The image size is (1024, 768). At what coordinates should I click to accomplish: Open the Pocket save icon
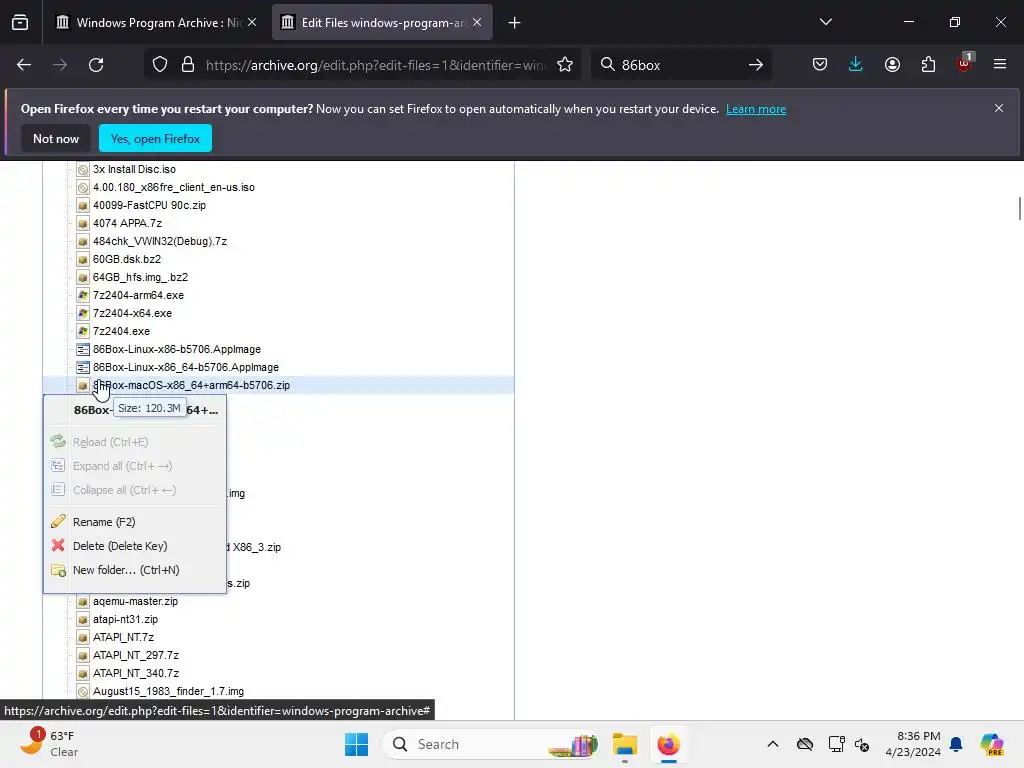pyautogui.click(x=820, y=65)
